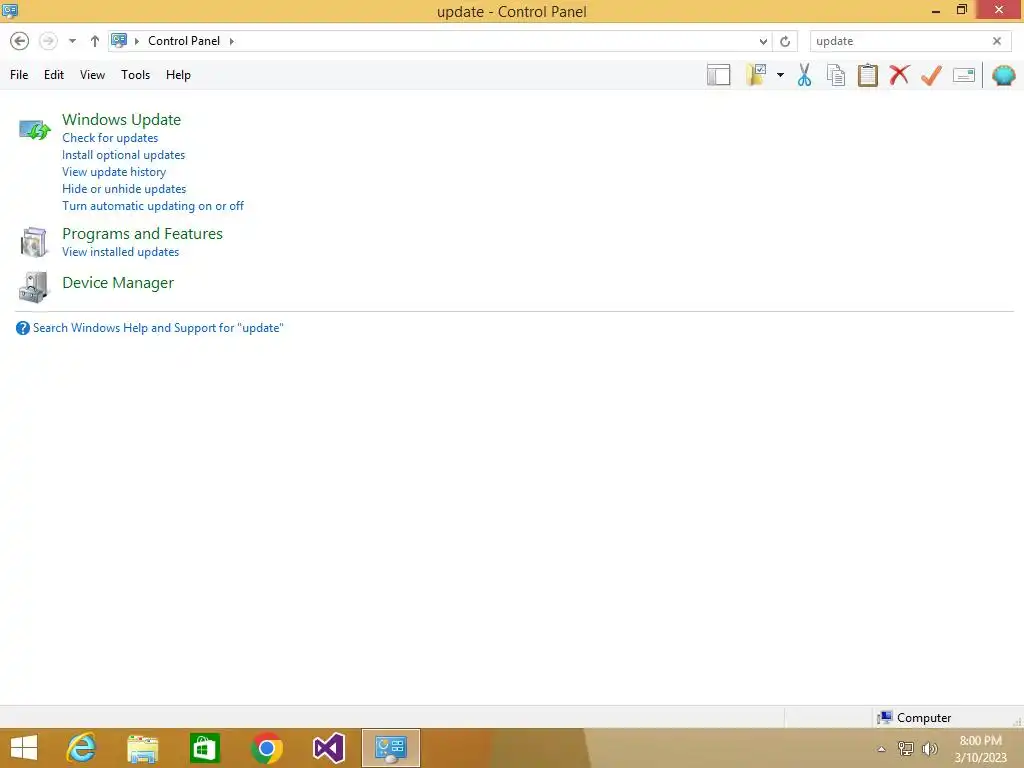Open the Edit menu
1024x768 pixels.
click(x=54, y=75)
